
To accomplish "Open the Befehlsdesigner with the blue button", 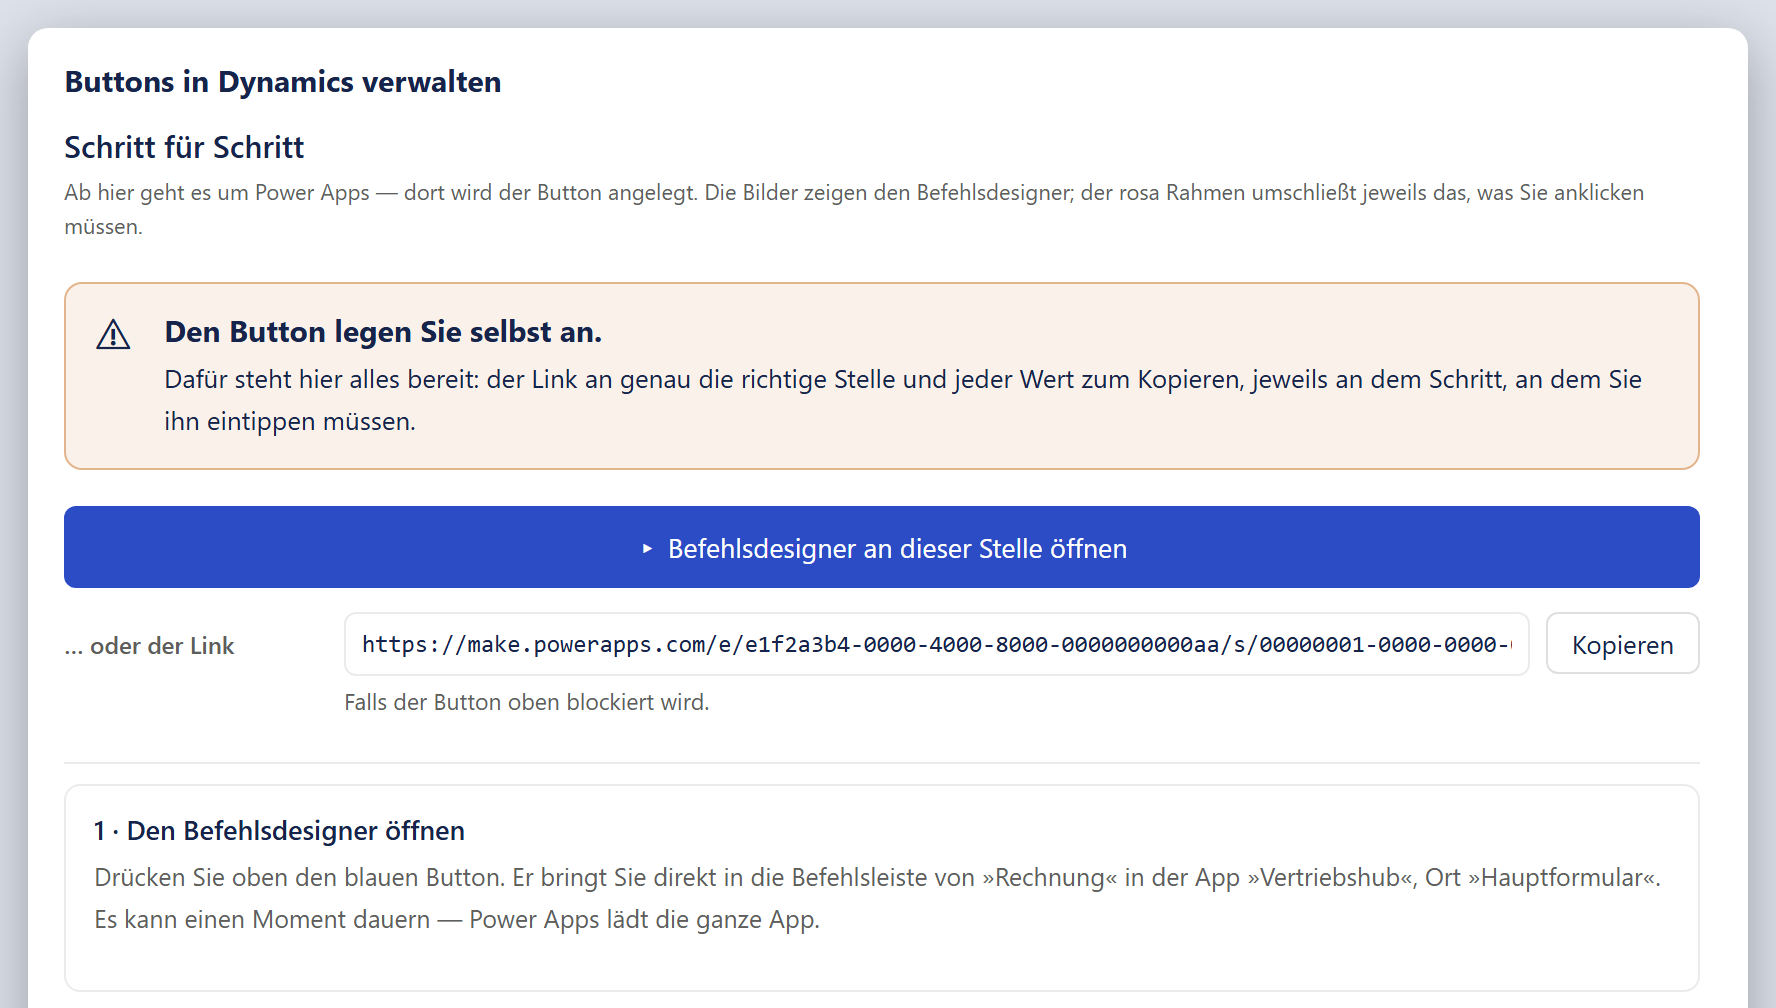I will click(x=881, y=547).
